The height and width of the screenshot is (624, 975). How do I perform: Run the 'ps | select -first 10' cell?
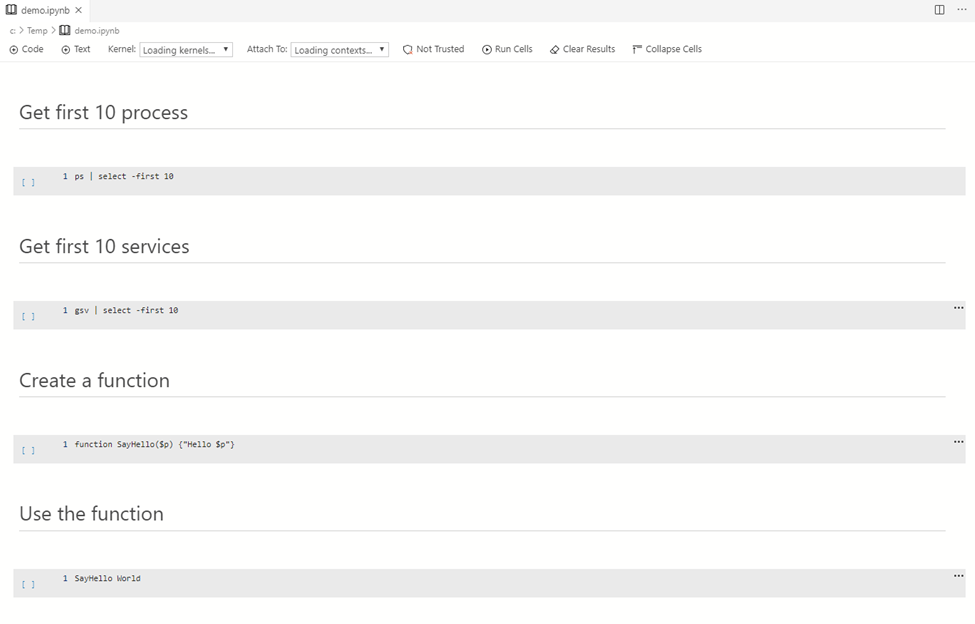pyautogui.click(x=29, y=182)
